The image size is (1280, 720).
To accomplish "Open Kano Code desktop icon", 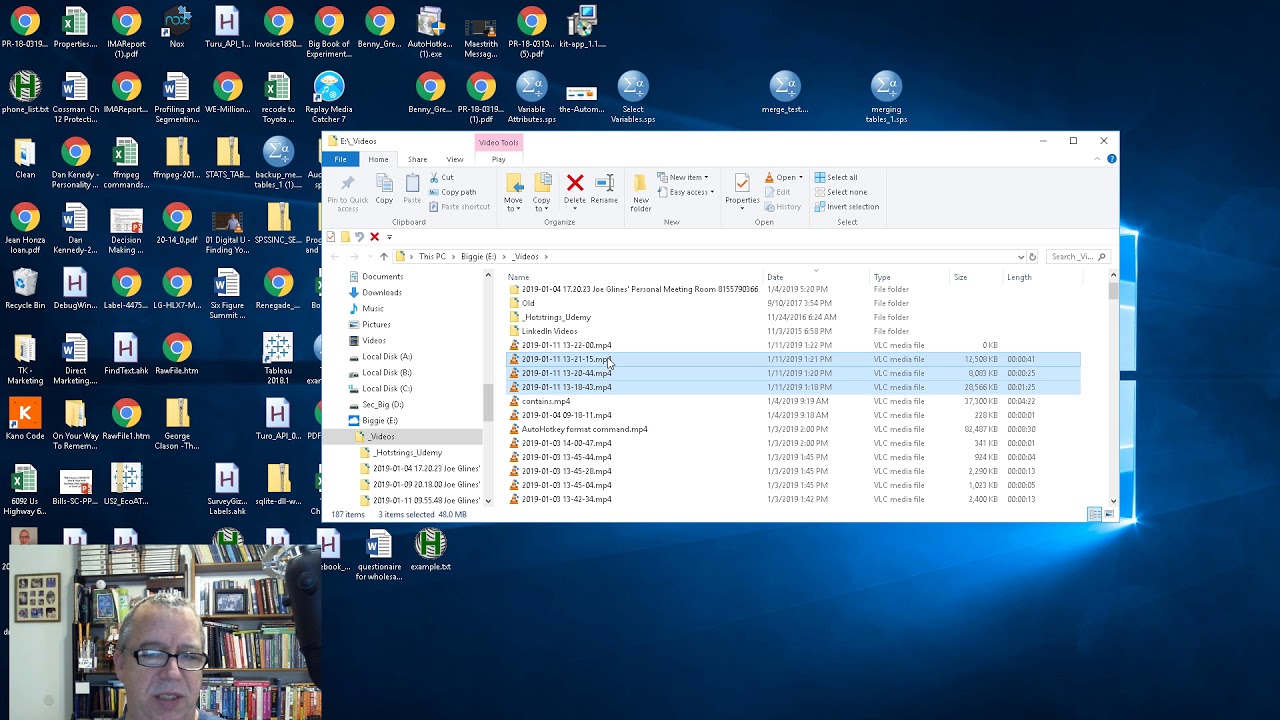I will point(25,420).
